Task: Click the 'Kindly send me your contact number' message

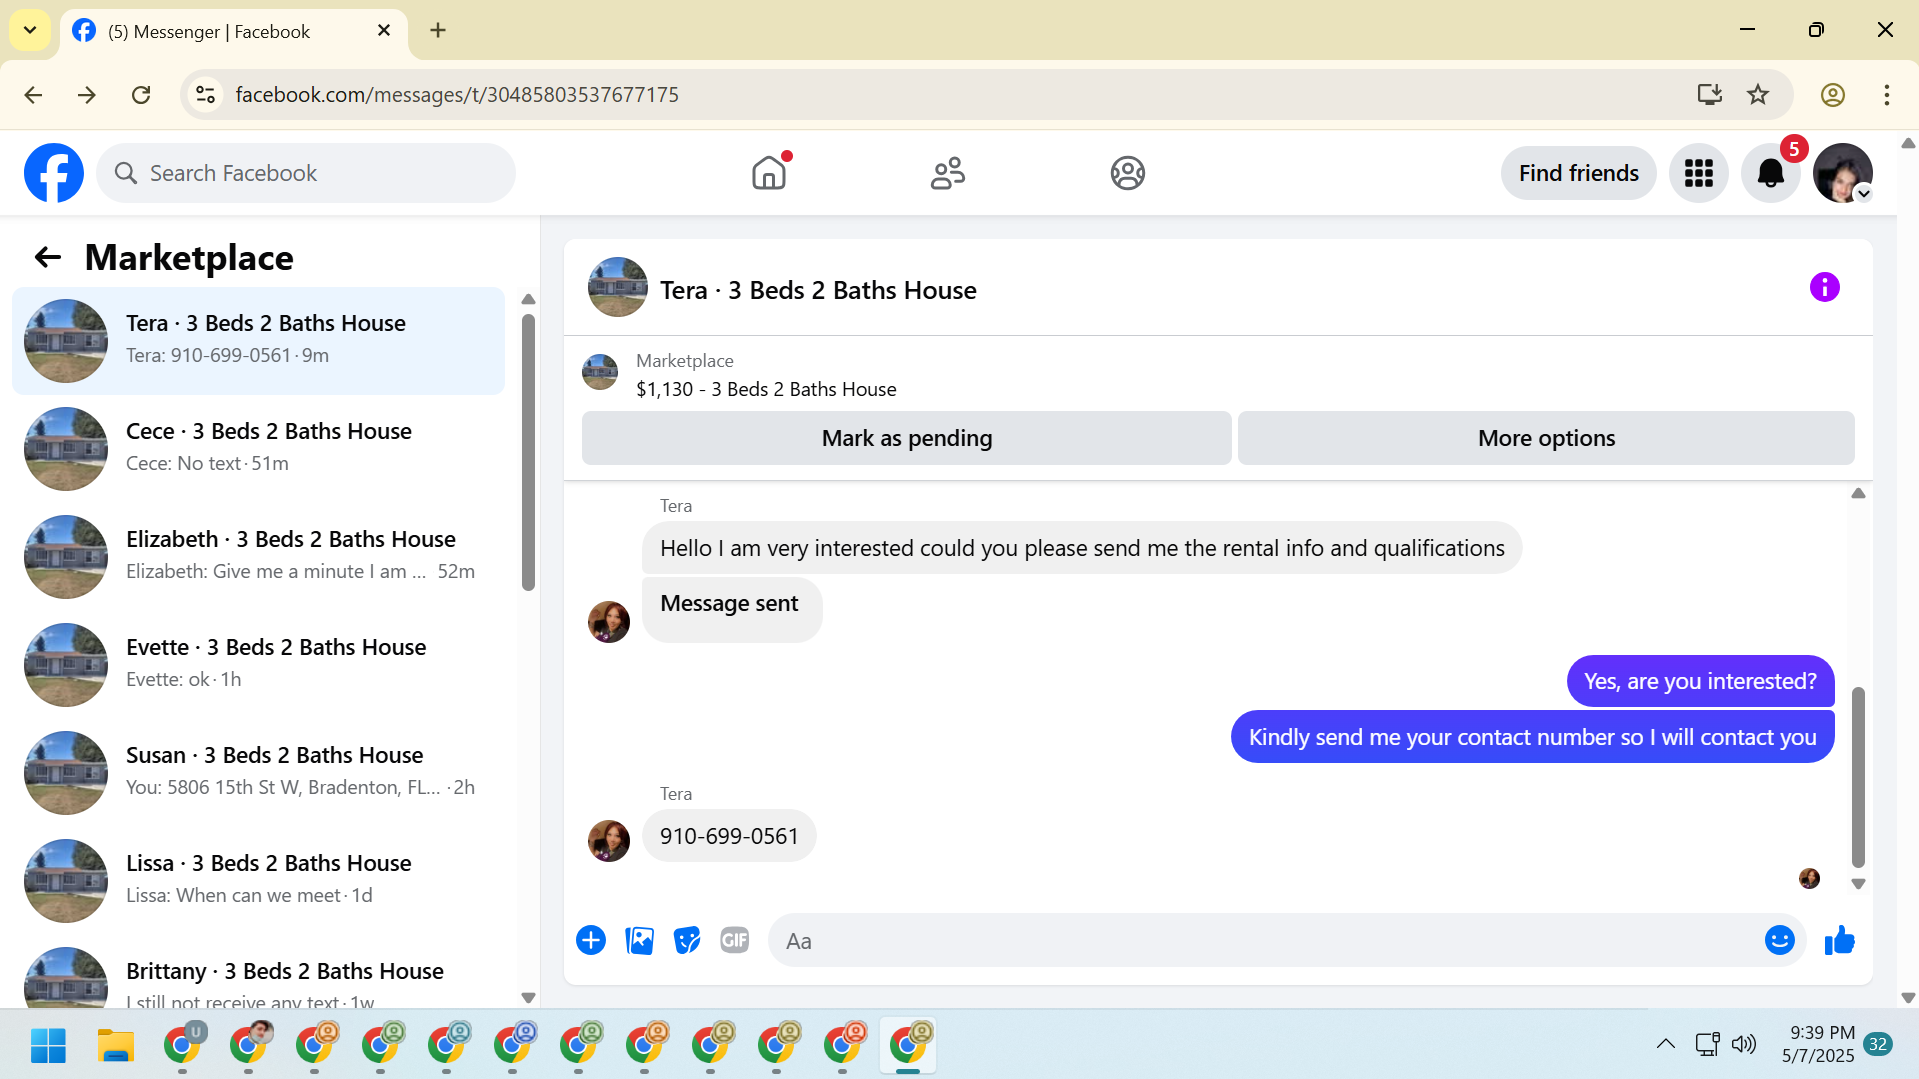Action: coord(1532,737)
